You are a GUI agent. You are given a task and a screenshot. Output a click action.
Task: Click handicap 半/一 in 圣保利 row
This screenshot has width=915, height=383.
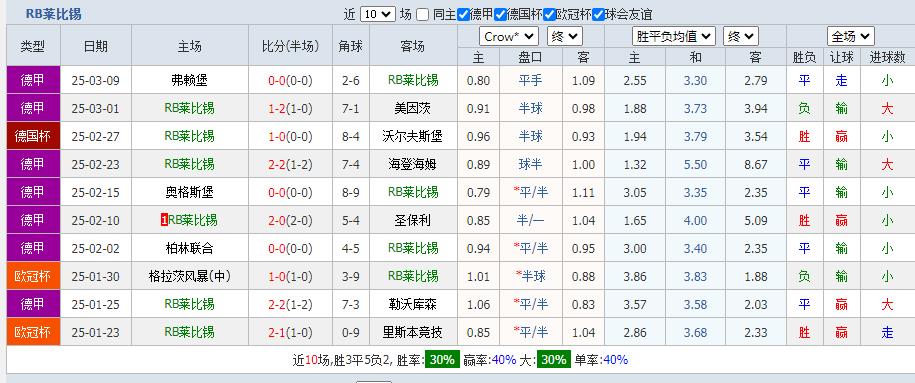530,220
